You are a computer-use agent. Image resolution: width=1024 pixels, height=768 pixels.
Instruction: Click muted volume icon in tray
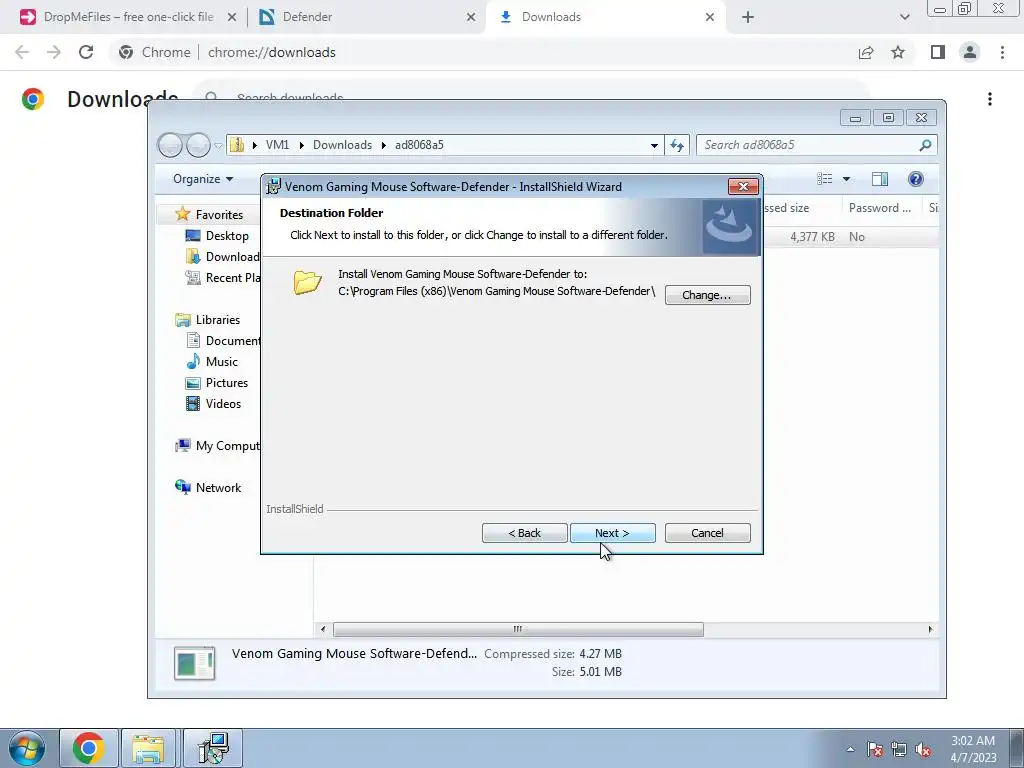923,750
